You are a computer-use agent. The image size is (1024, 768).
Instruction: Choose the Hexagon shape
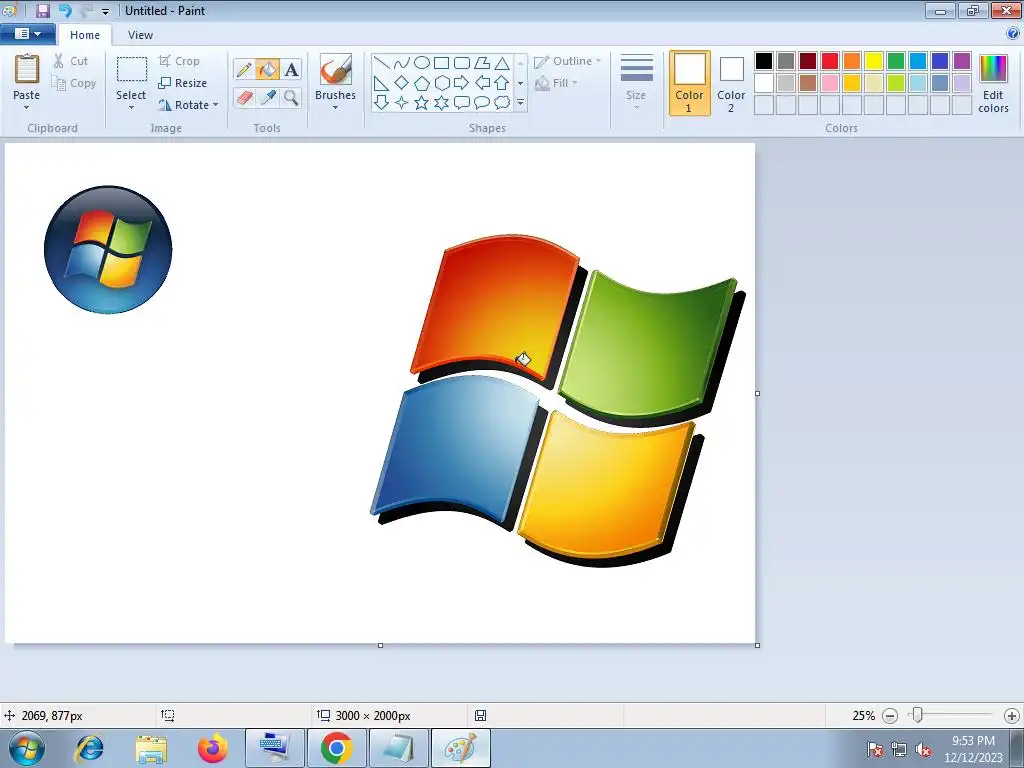click(x=442, y=83)
